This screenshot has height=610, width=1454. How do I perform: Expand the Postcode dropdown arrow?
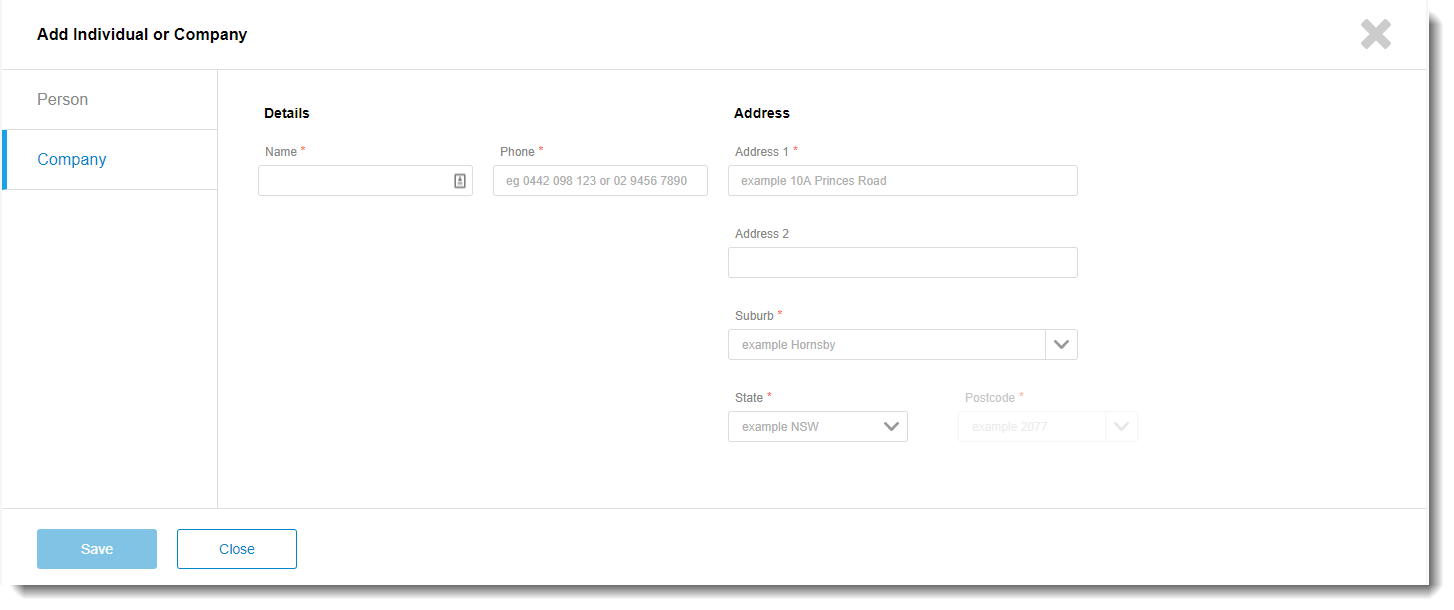click(x=1121, y=427)
